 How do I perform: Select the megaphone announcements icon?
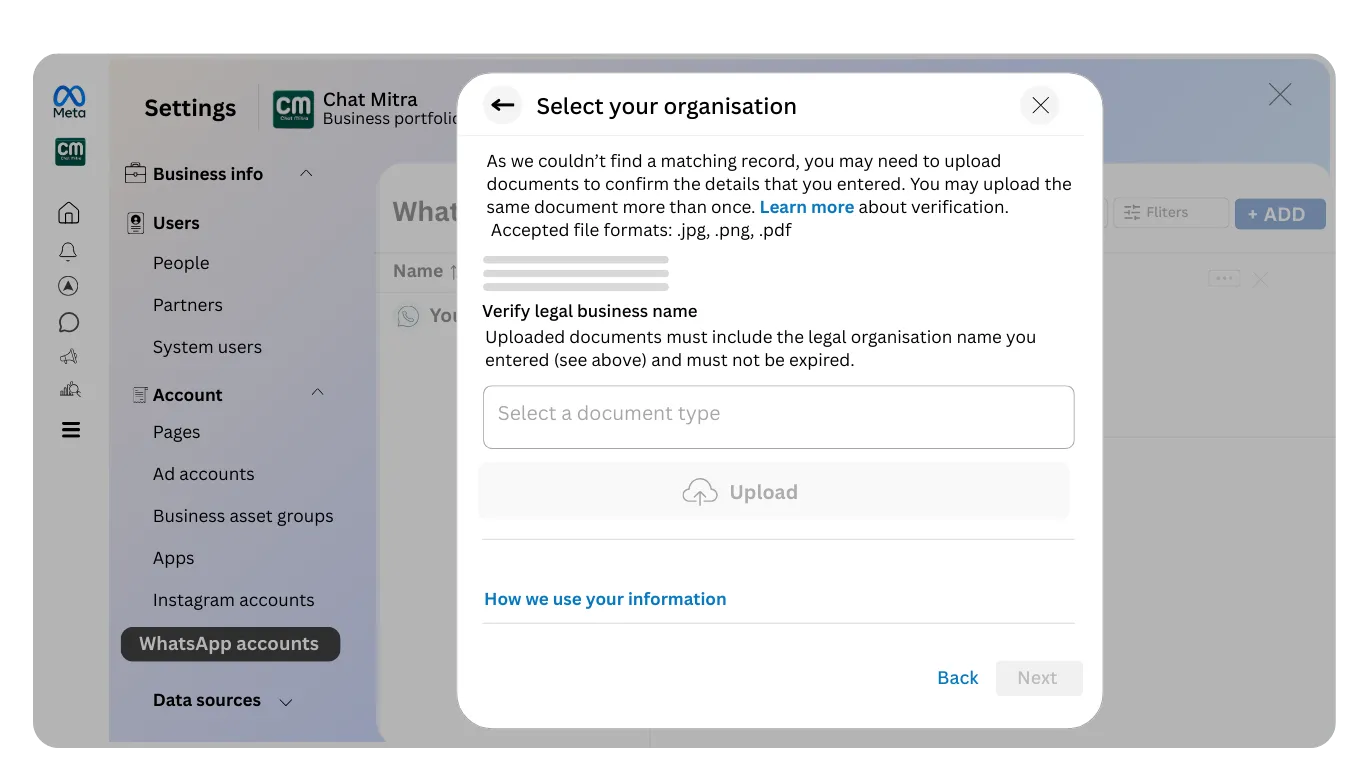pos(68,356)
